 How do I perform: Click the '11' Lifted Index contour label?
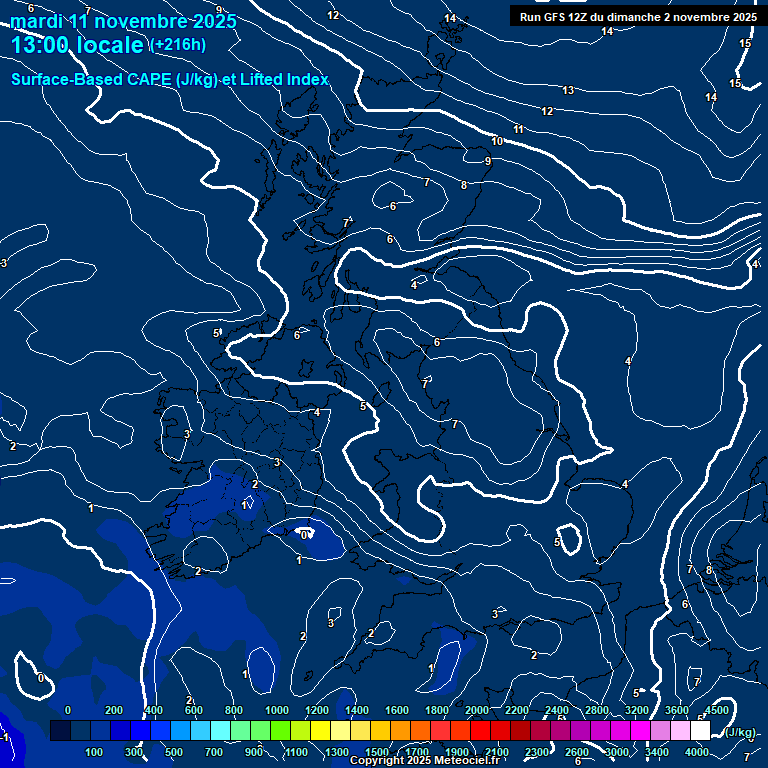[x=518, y=129]
